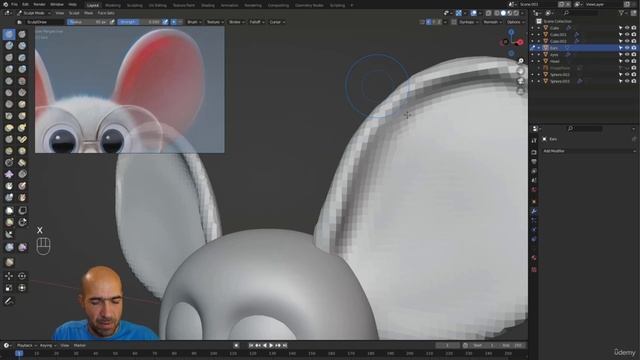Screen dimensions: 640x360
Task: Open the Cursor settings dropdown
Action: [277, 22]
